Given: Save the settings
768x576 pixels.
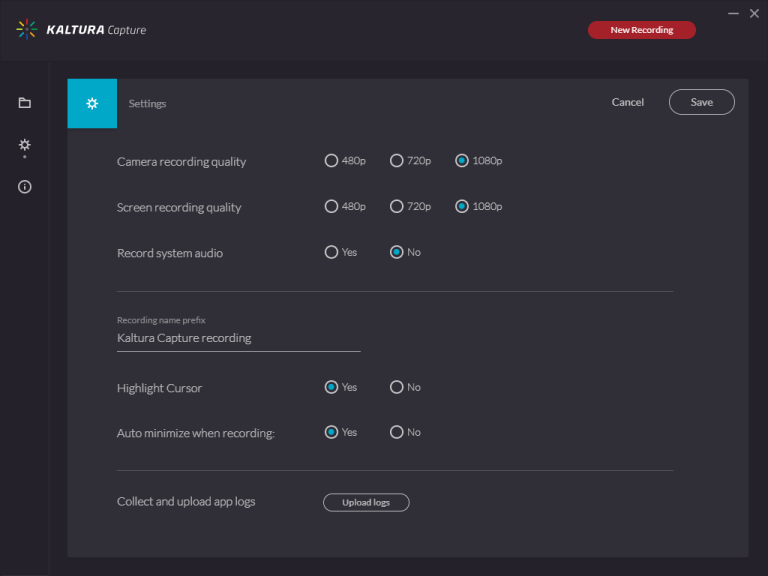Looking at the screenshot, I should tap(701, 102).
